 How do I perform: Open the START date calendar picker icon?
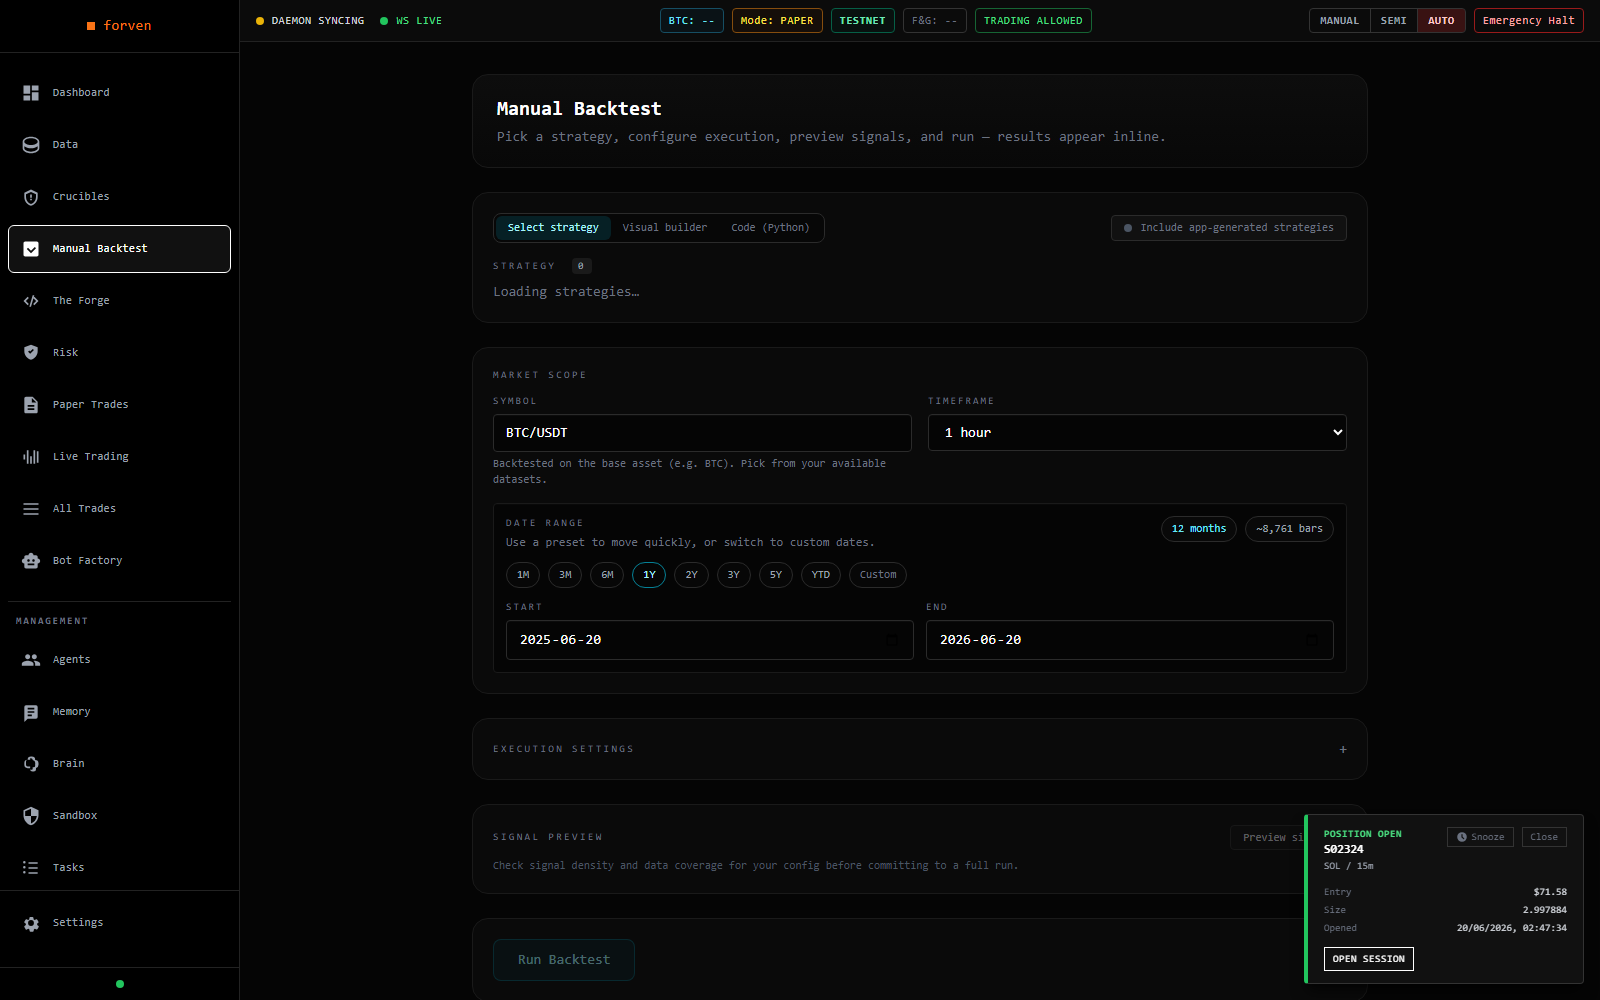click(x=891, y=640)
